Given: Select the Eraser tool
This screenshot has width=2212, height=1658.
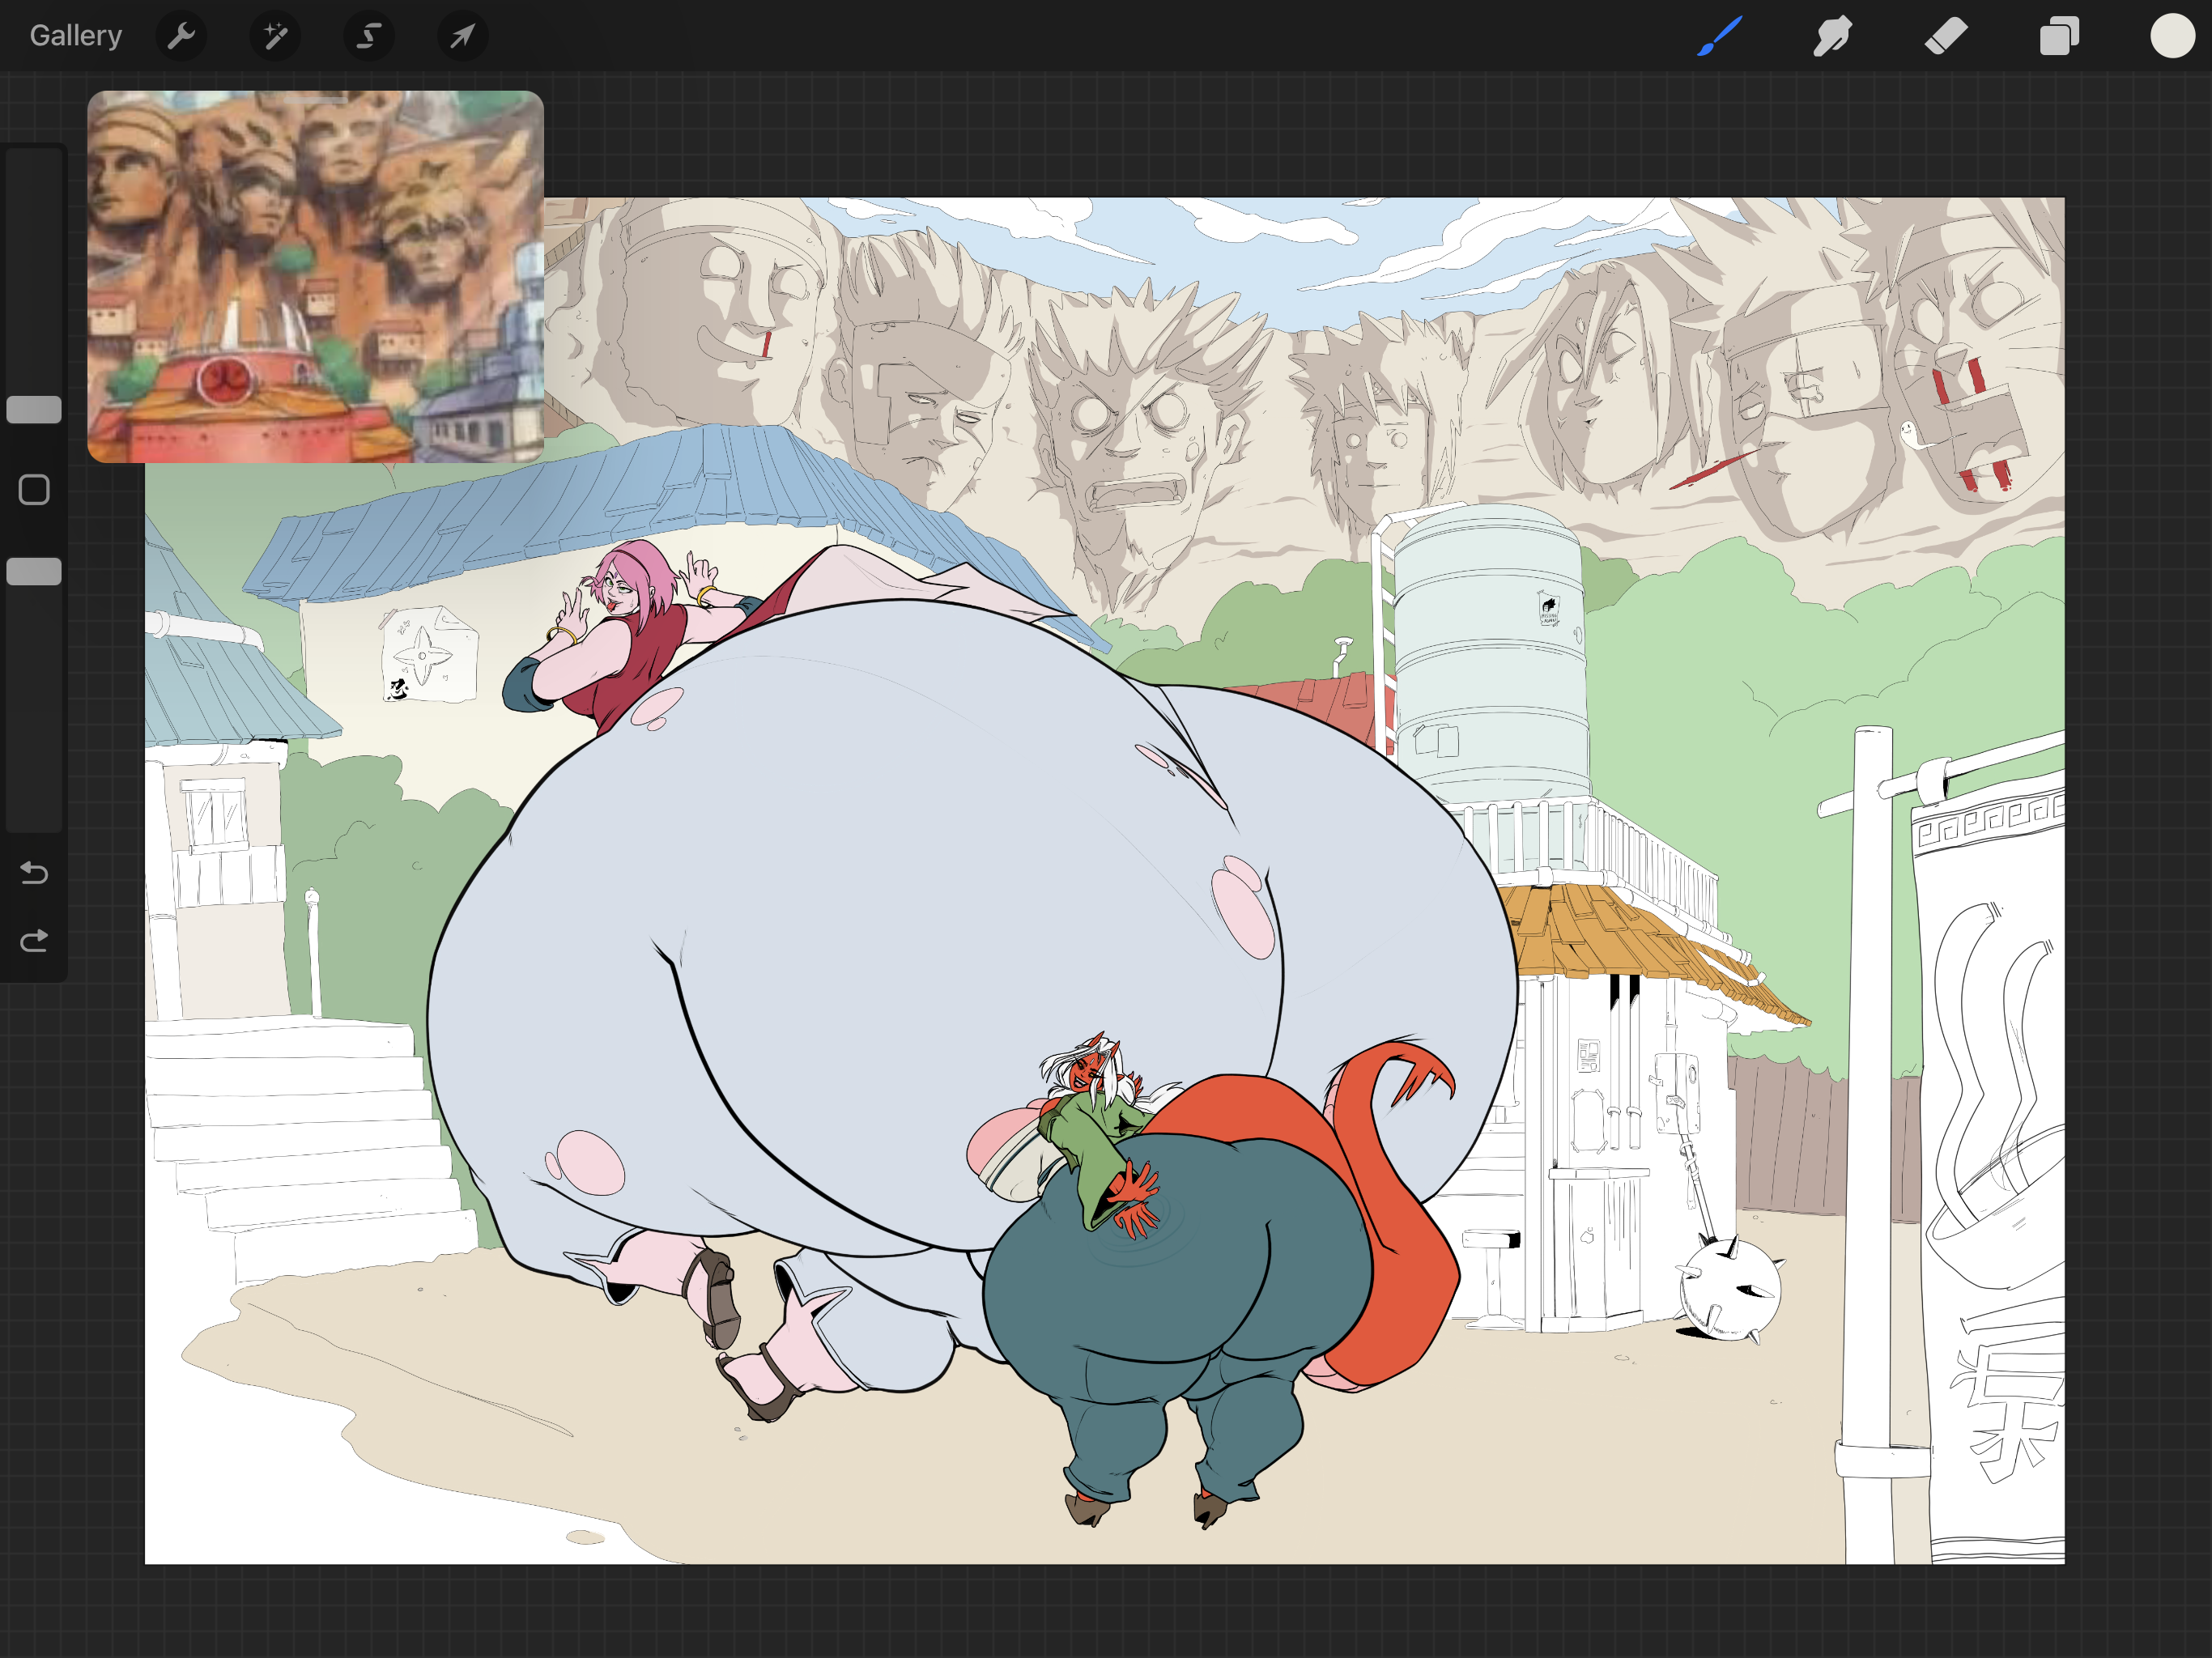Looking at the screenshot, I should tap(1946, 36).
